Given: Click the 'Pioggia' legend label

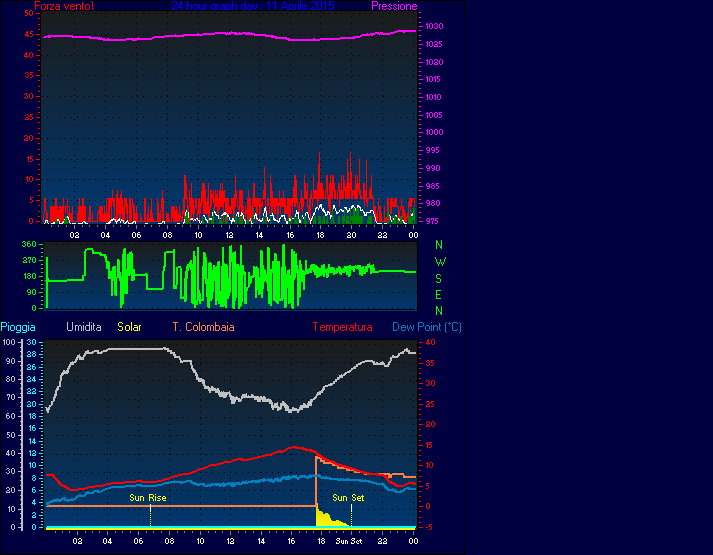Looking at the screenshot, I should [18, 327].
